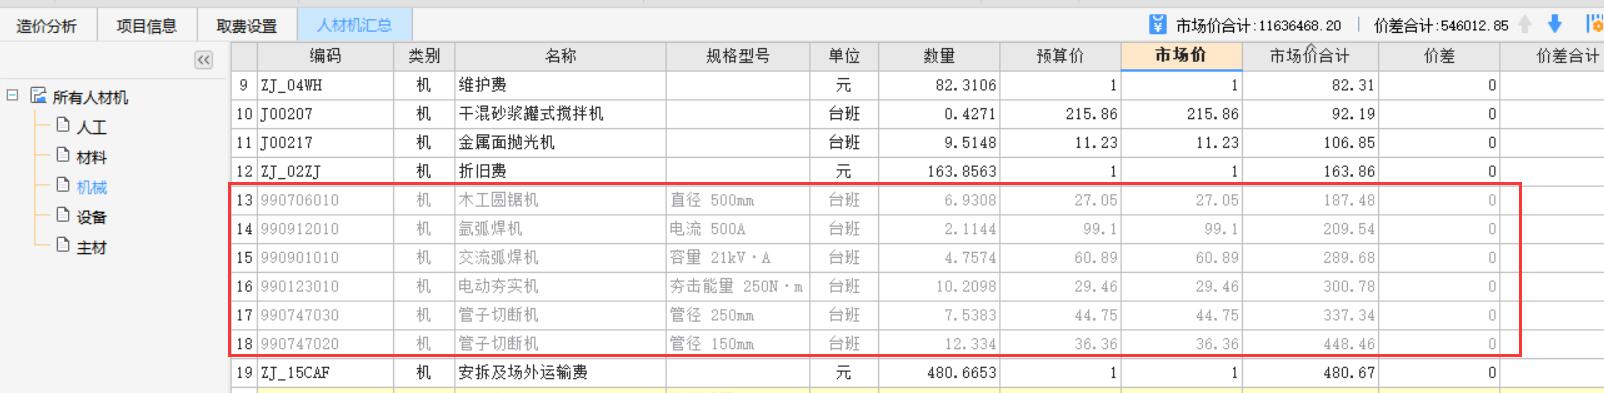Open the 材料 tree category
The width and height of the screenshot is (1604, 393).
91,157
